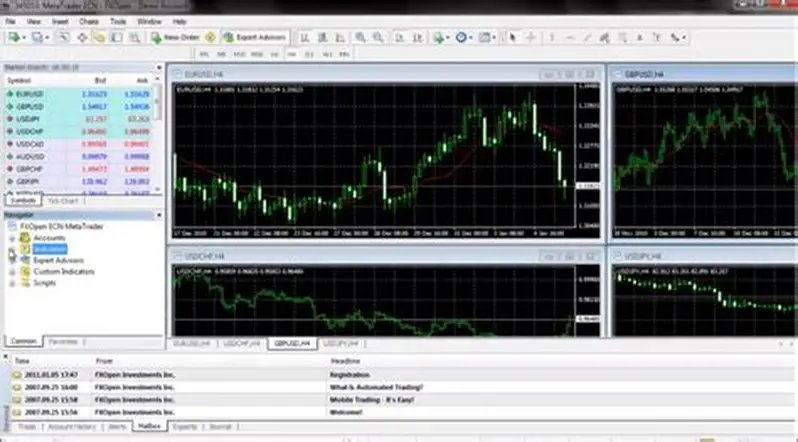Viewport: 798px width, 442px height.
Task: Toggle the Data Window toolbar icon
Action: tap(81, 37)
